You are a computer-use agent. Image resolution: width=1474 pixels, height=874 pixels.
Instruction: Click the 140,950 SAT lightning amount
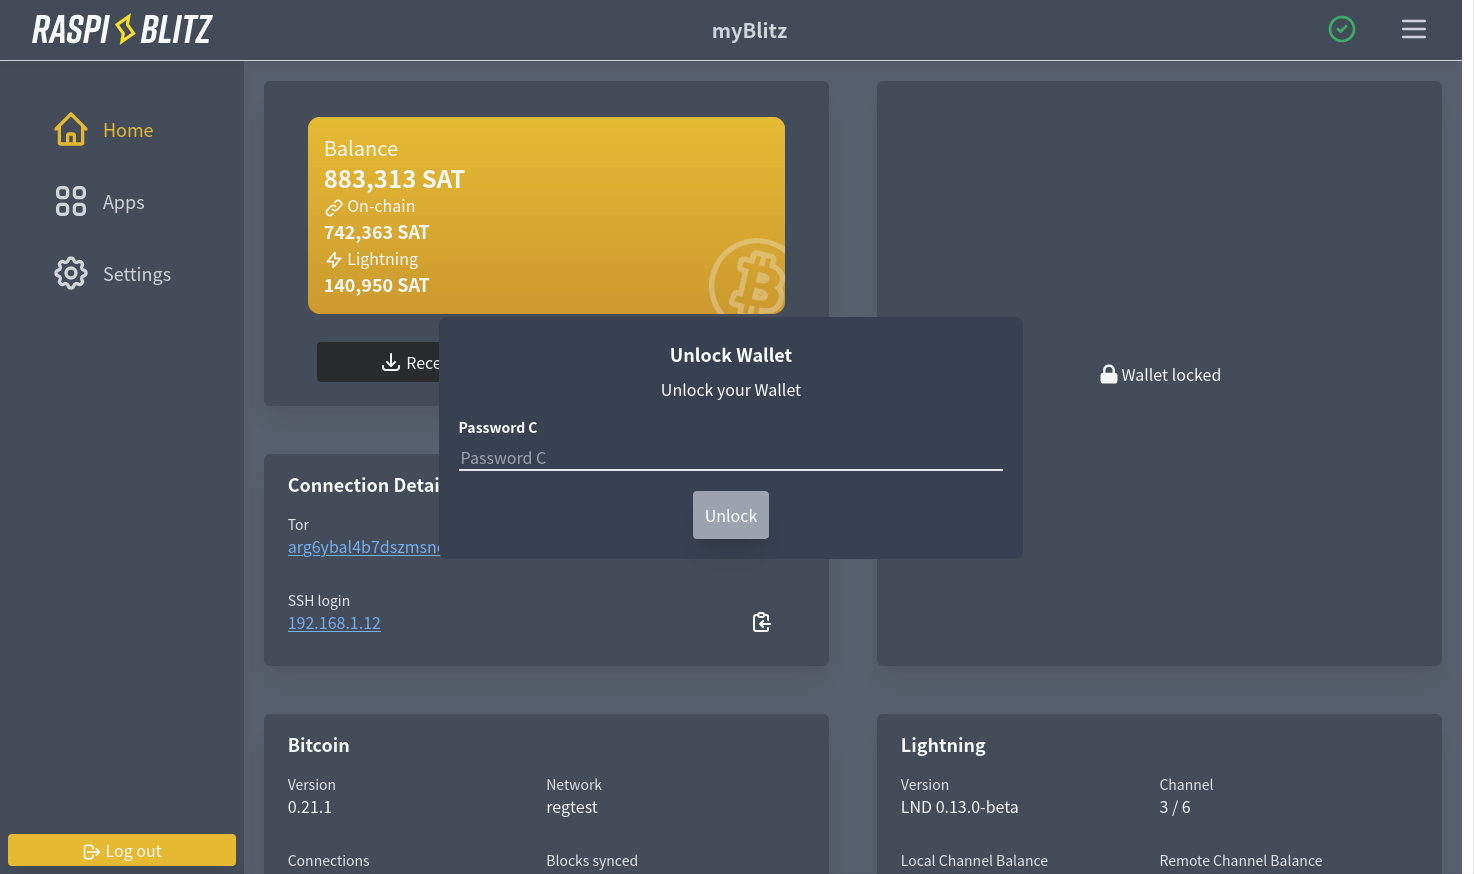click(x=376, y=285)
